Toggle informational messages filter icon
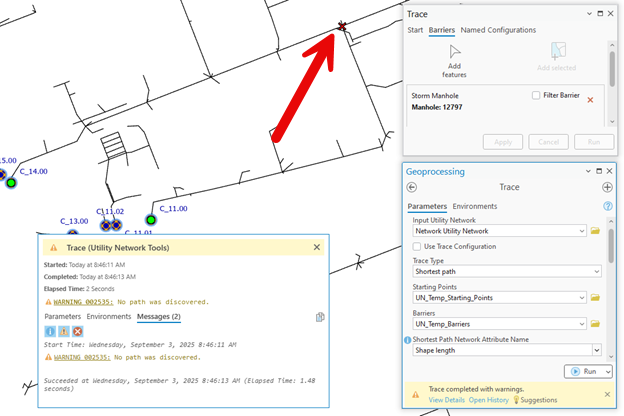This screenshot has width=624, height=416. pos(50,331)
